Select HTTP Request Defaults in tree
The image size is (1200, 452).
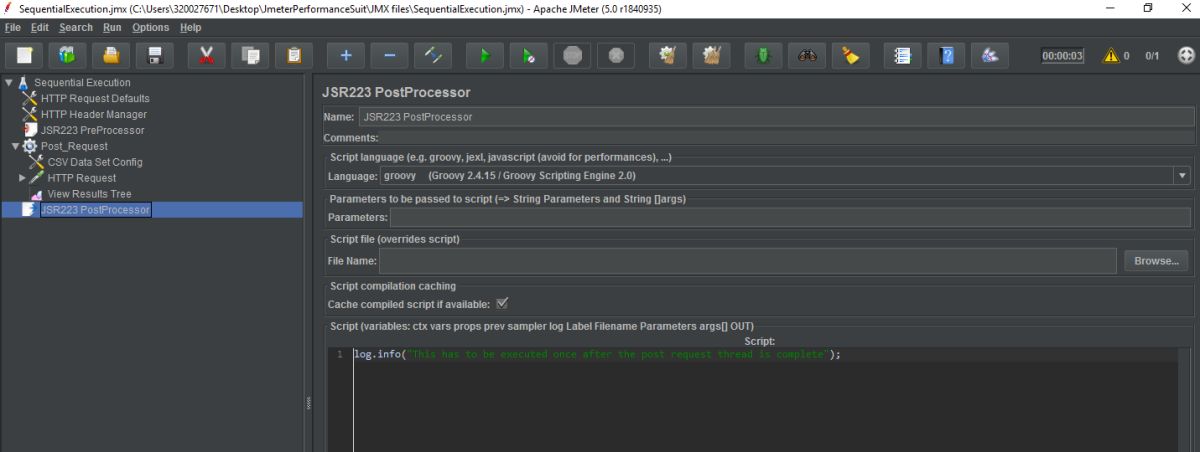click(x=95, y=98)
